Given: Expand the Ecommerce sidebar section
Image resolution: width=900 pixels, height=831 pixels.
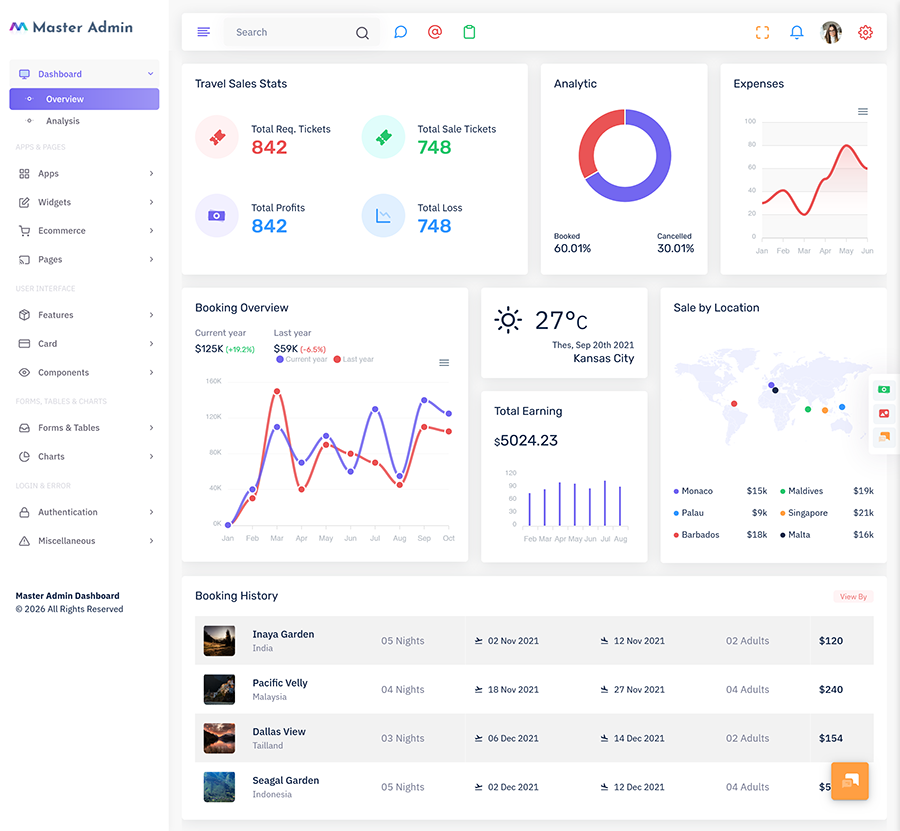Looking at the screenshot, I should (x=84, y=231).
